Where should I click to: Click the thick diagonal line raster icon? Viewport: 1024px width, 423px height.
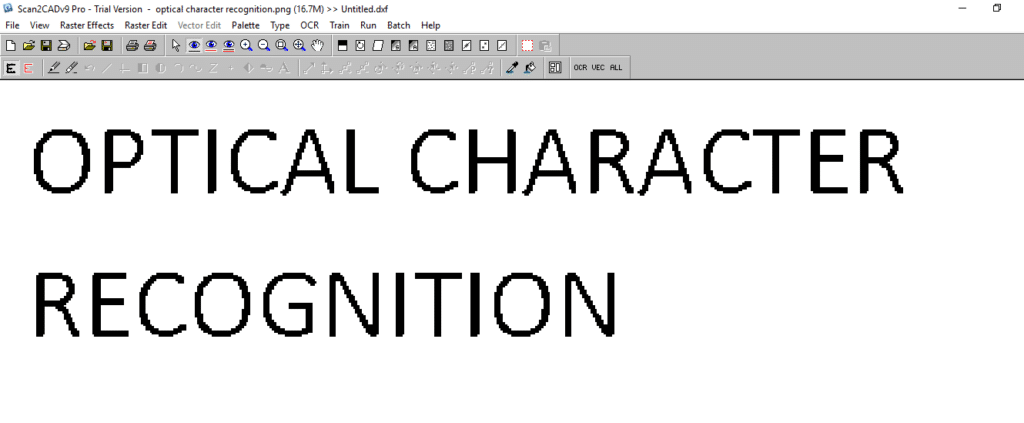tap(466, 46)
